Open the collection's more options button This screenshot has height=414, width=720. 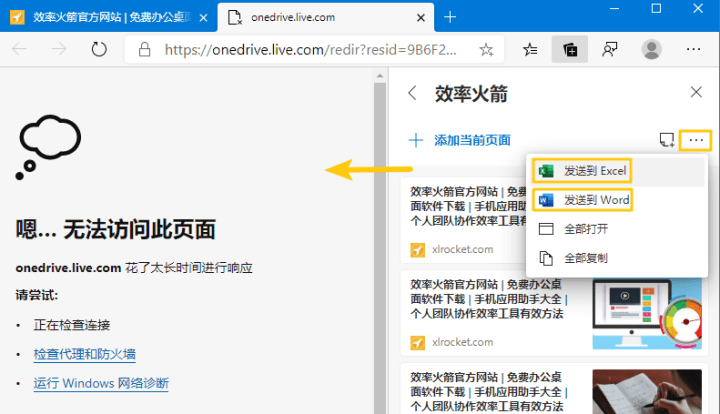[696, 140]
